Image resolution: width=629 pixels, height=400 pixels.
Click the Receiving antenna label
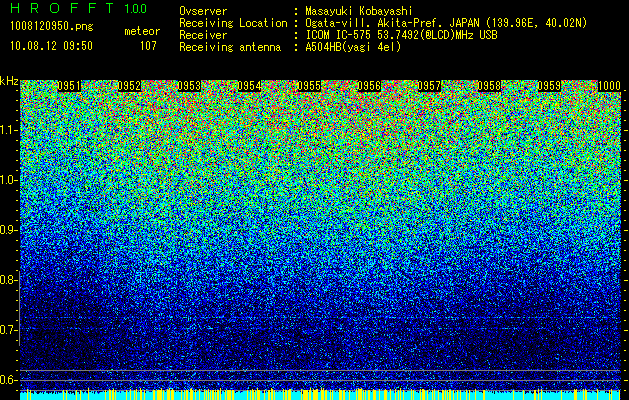[x=230, y=47]
